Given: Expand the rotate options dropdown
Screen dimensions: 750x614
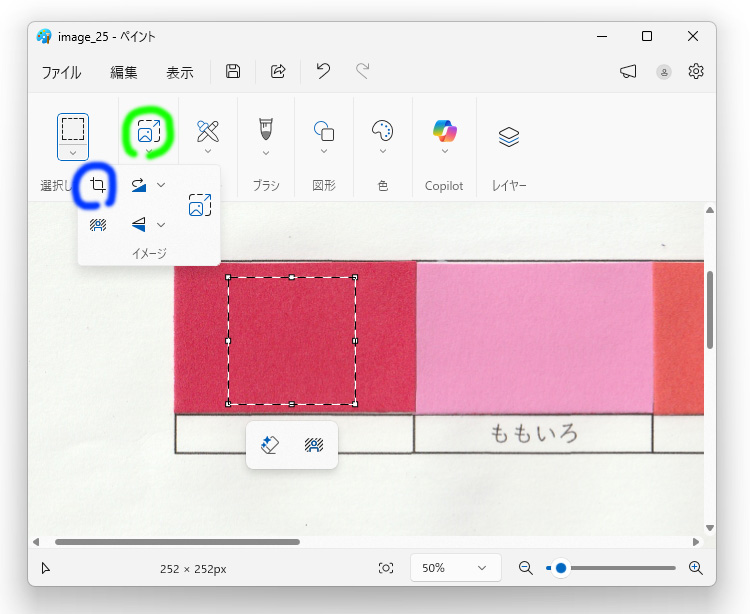Looking at the screenshot, I should (161, 185).
